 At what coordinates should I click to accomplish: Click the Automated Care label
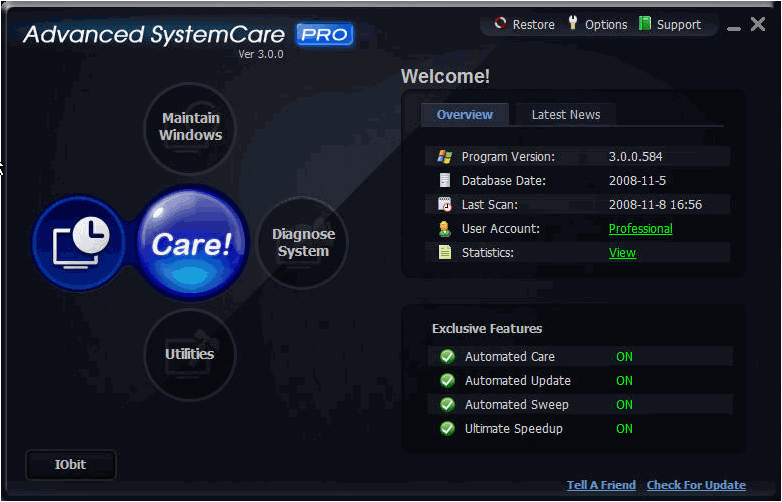point(510,357)
